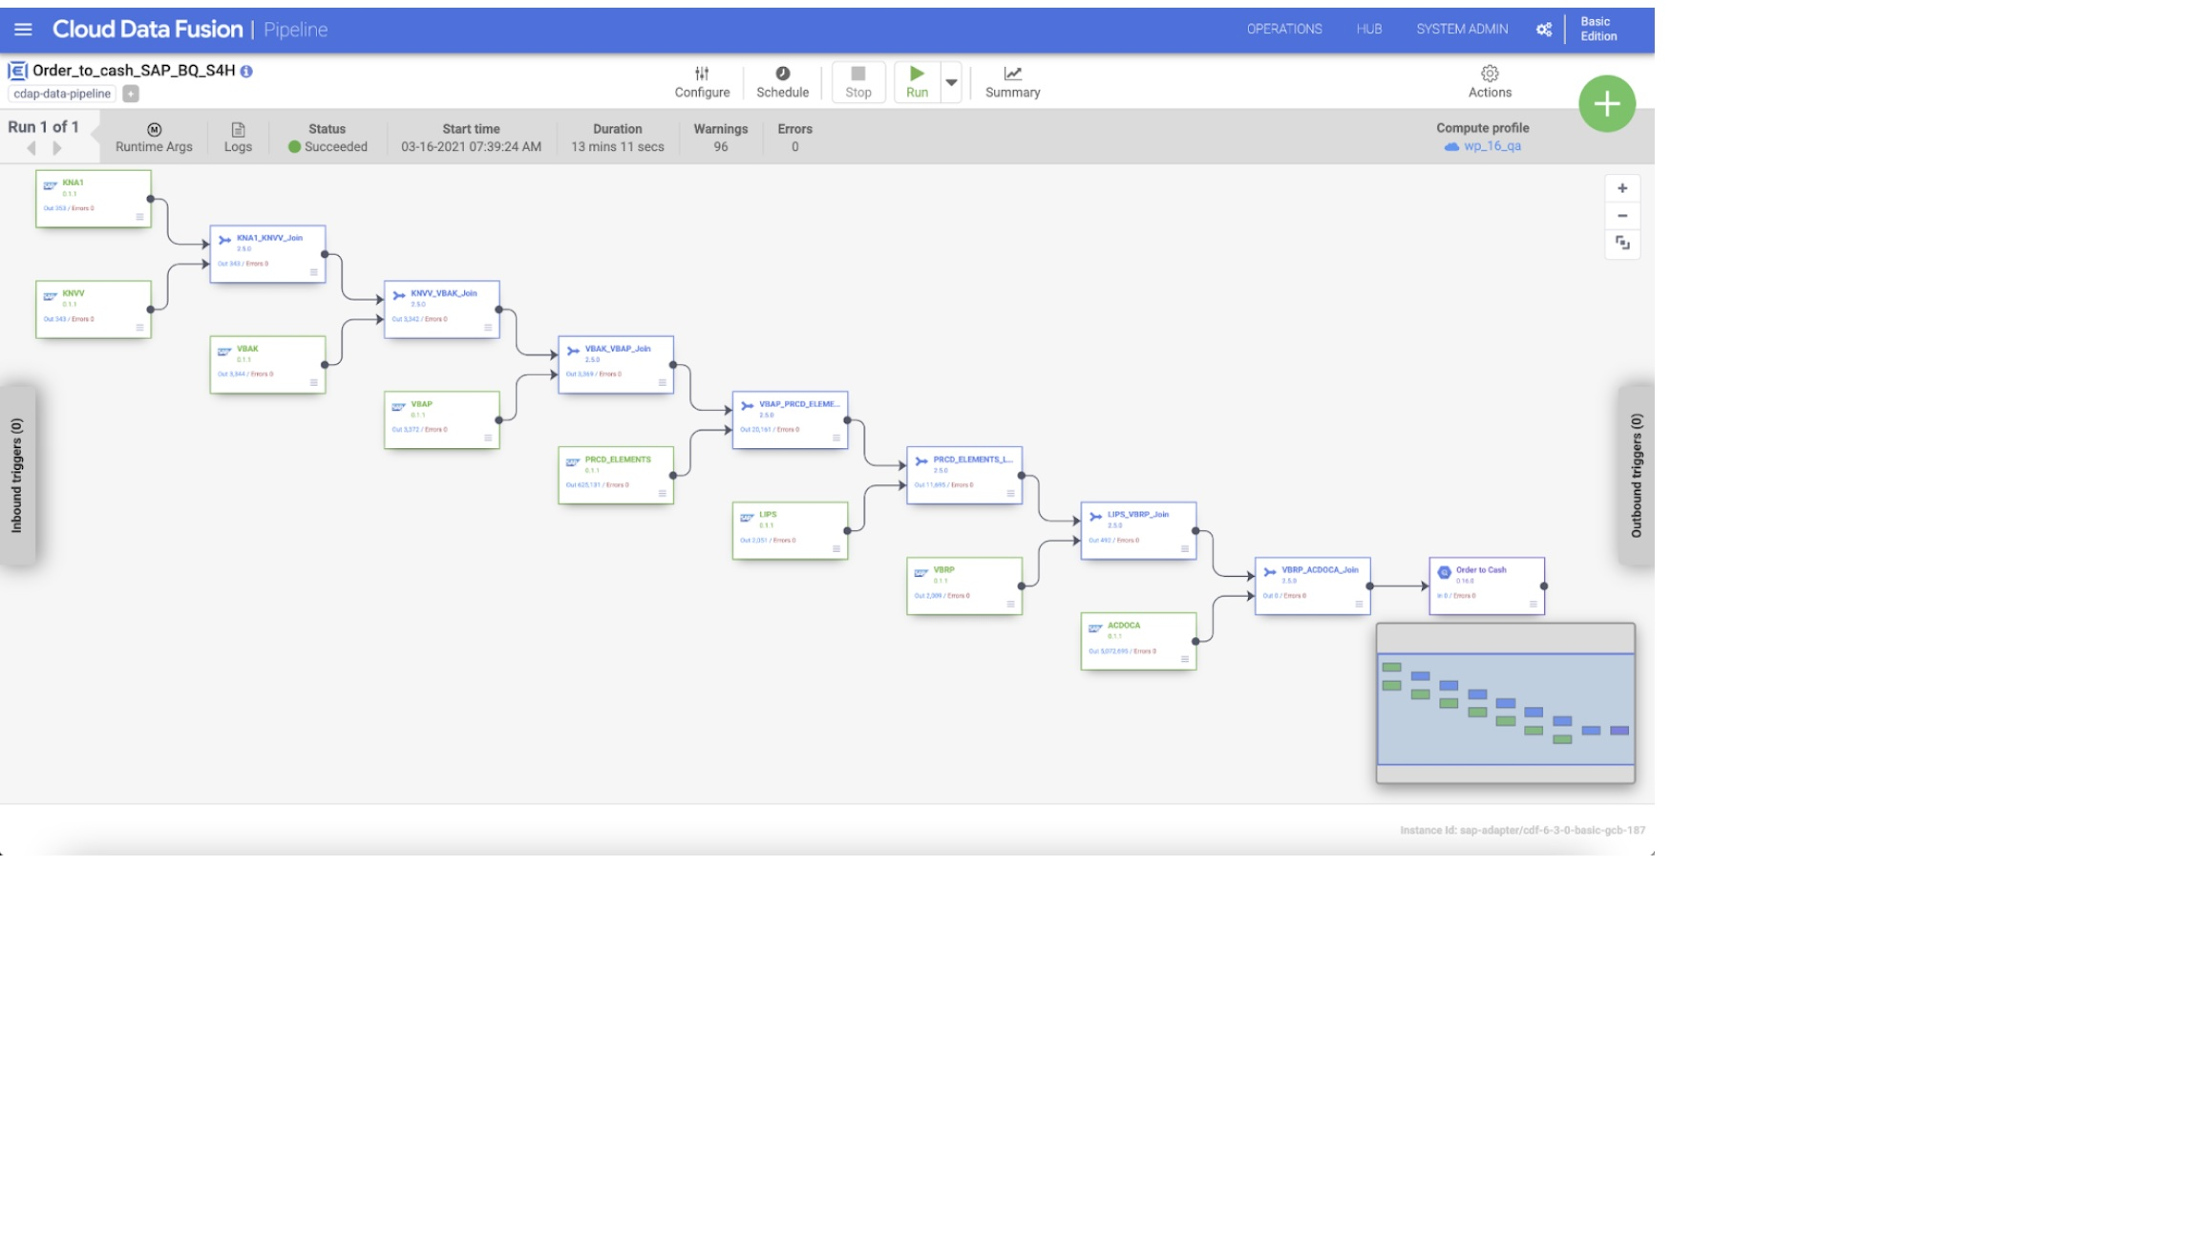The image size is (2200, 1238).
Task: Open OPERATIONS in the top bar
Action: [x=1284, y=30]
